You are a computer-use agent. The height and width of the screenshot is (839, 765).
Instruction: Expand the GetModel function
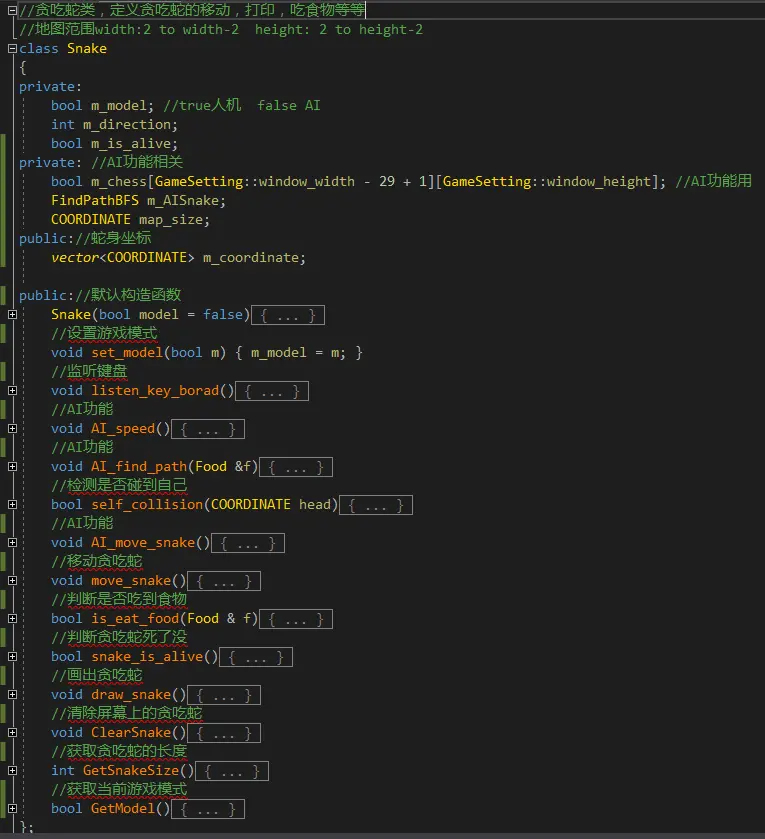pyautogui.click(x=12, y=809)
